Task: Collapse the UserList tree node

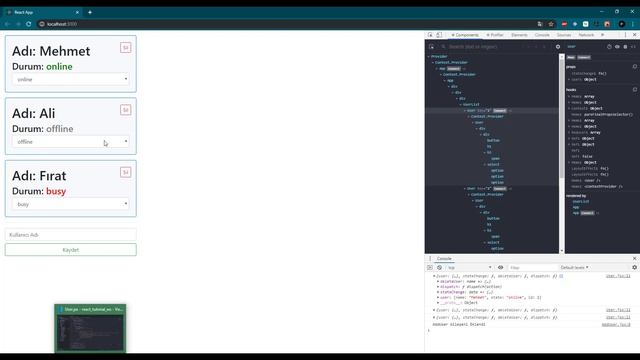Action: pos(461,104)
